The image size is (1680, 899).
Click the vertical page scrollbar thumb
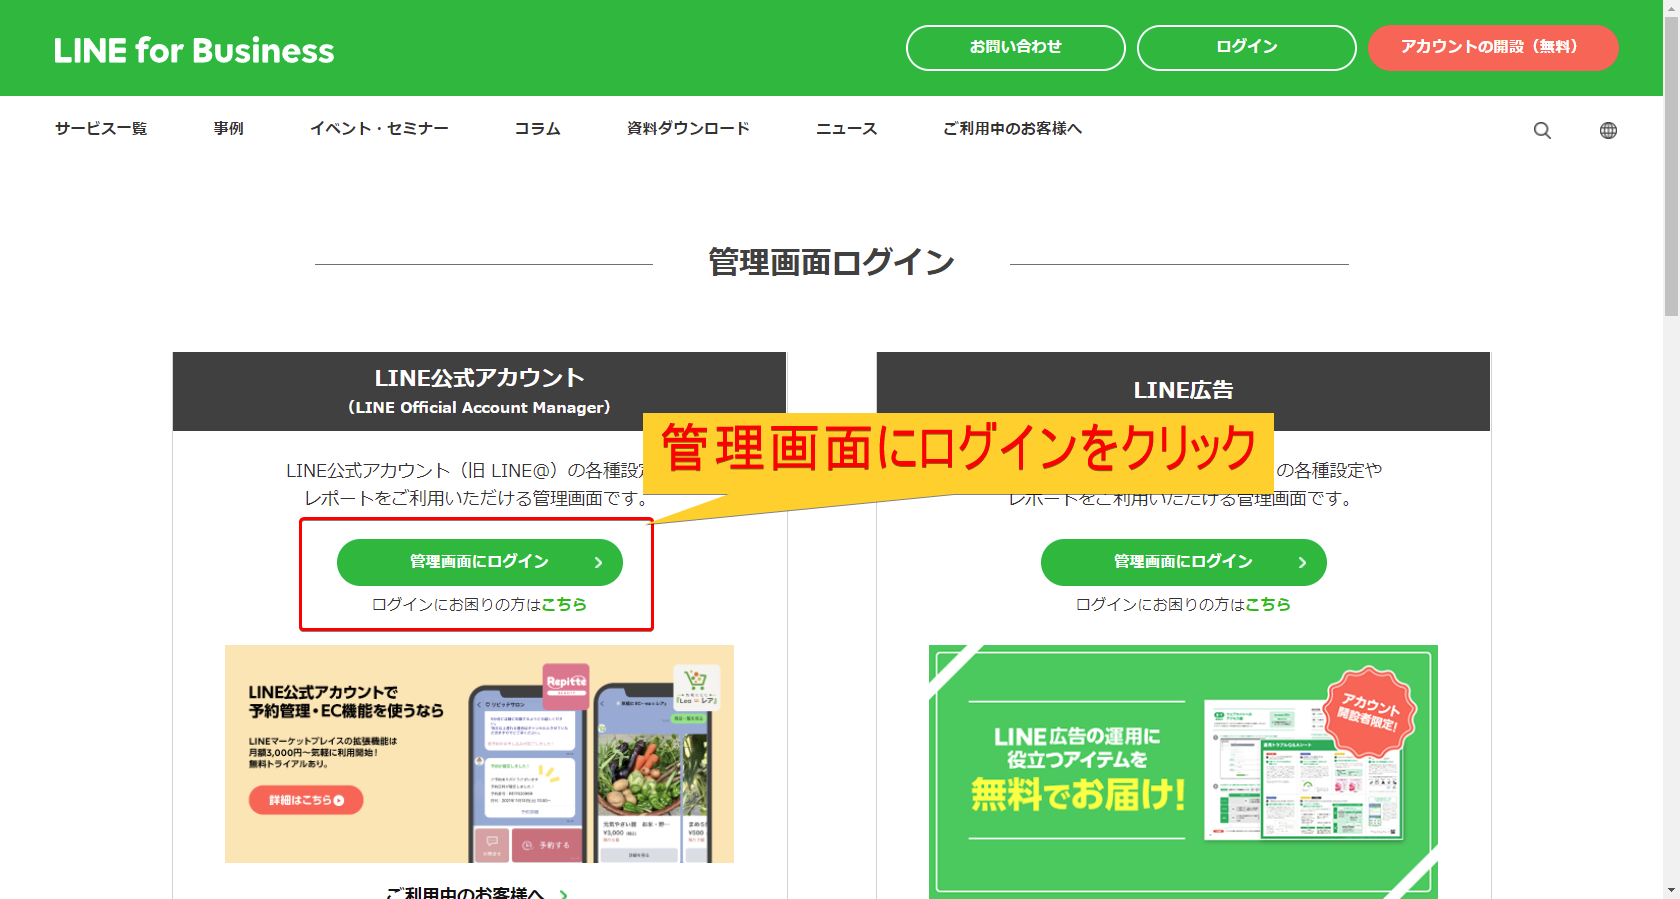(1671, 160)
